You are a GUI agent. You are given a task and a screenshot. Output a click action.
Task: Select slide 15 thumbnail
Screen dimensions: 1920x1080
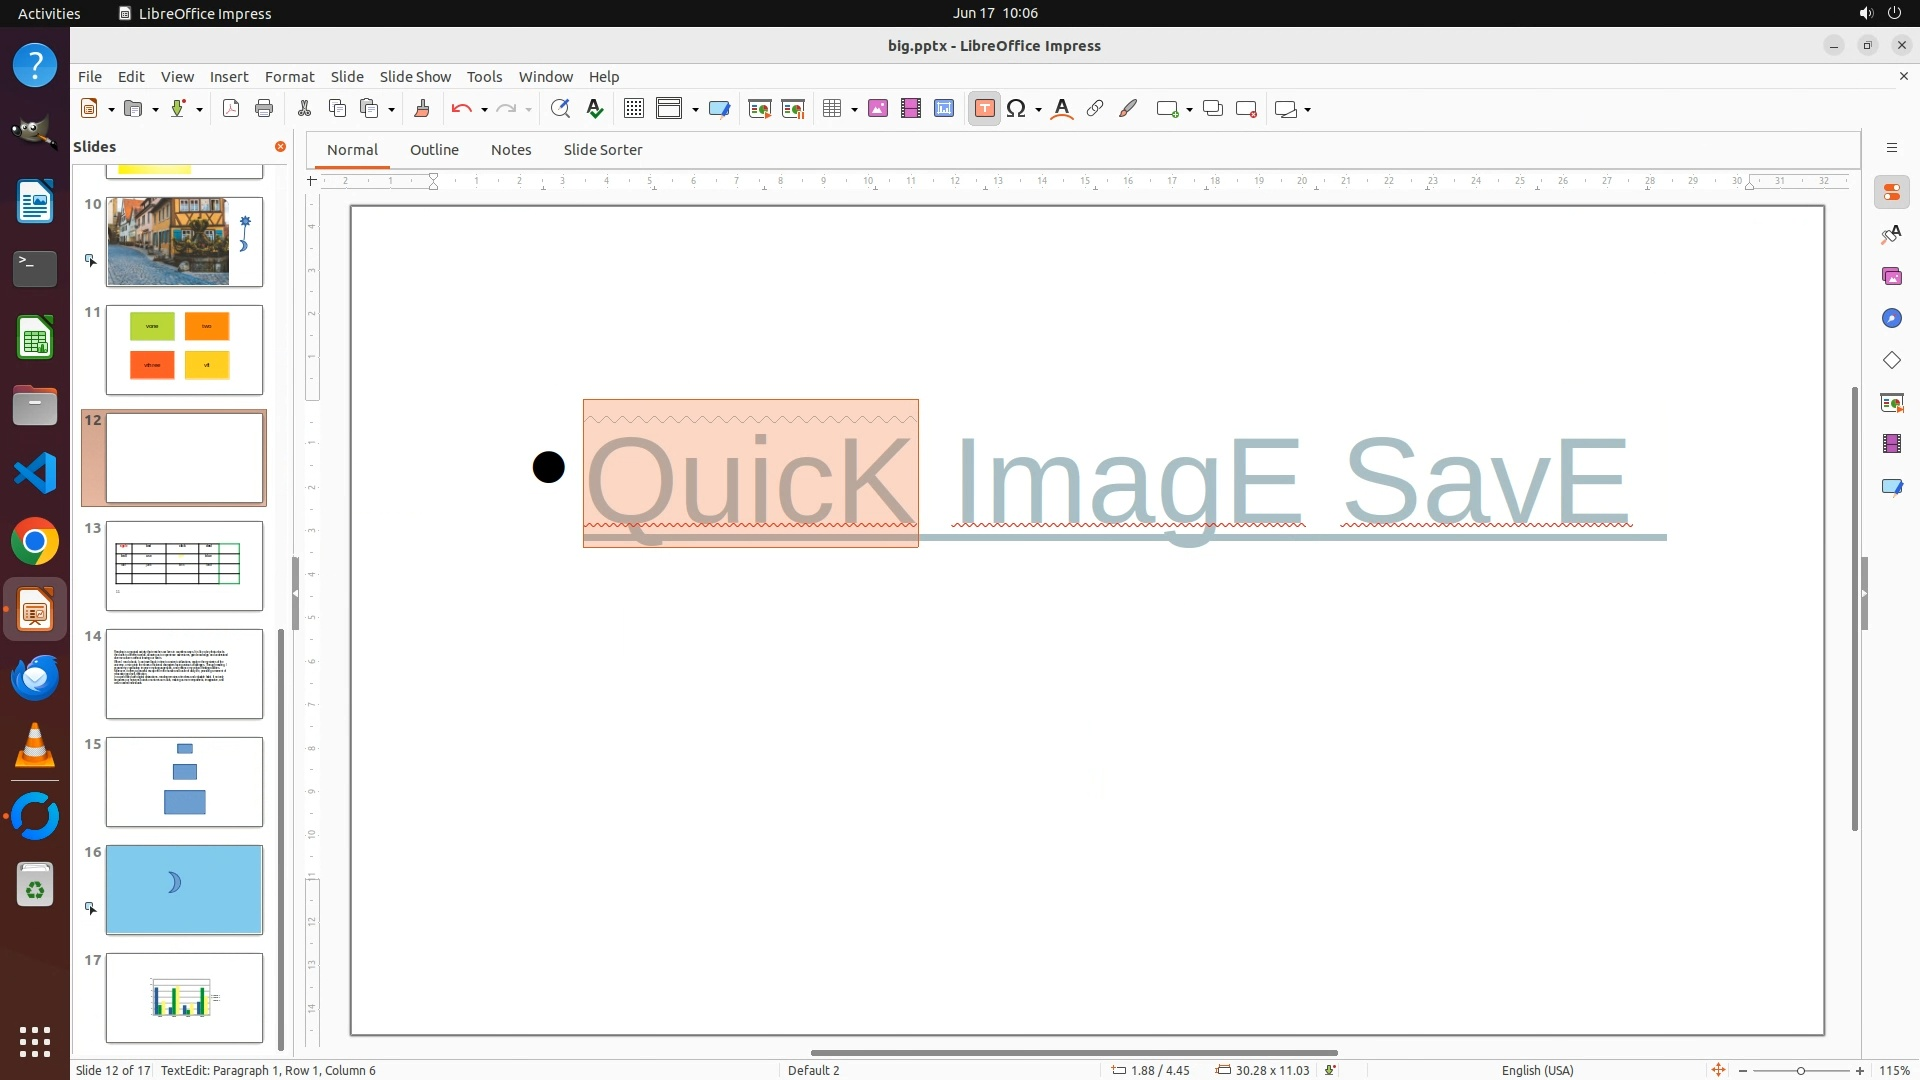(185, 782)
